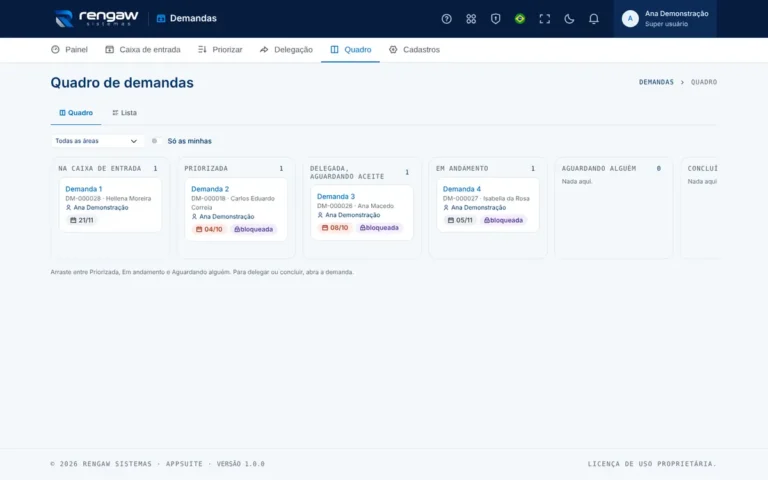768x480 pixels.
Task: Switch to Quadro view sub-tab
Action: tap(76, 113)
